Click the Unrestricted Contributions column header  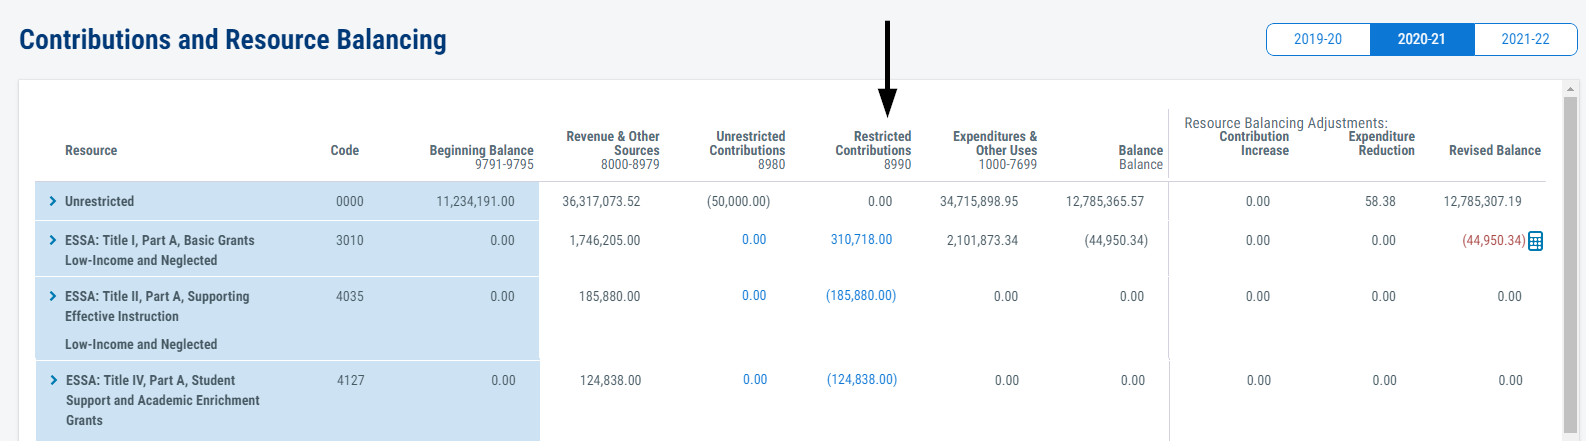click(748, 143)
